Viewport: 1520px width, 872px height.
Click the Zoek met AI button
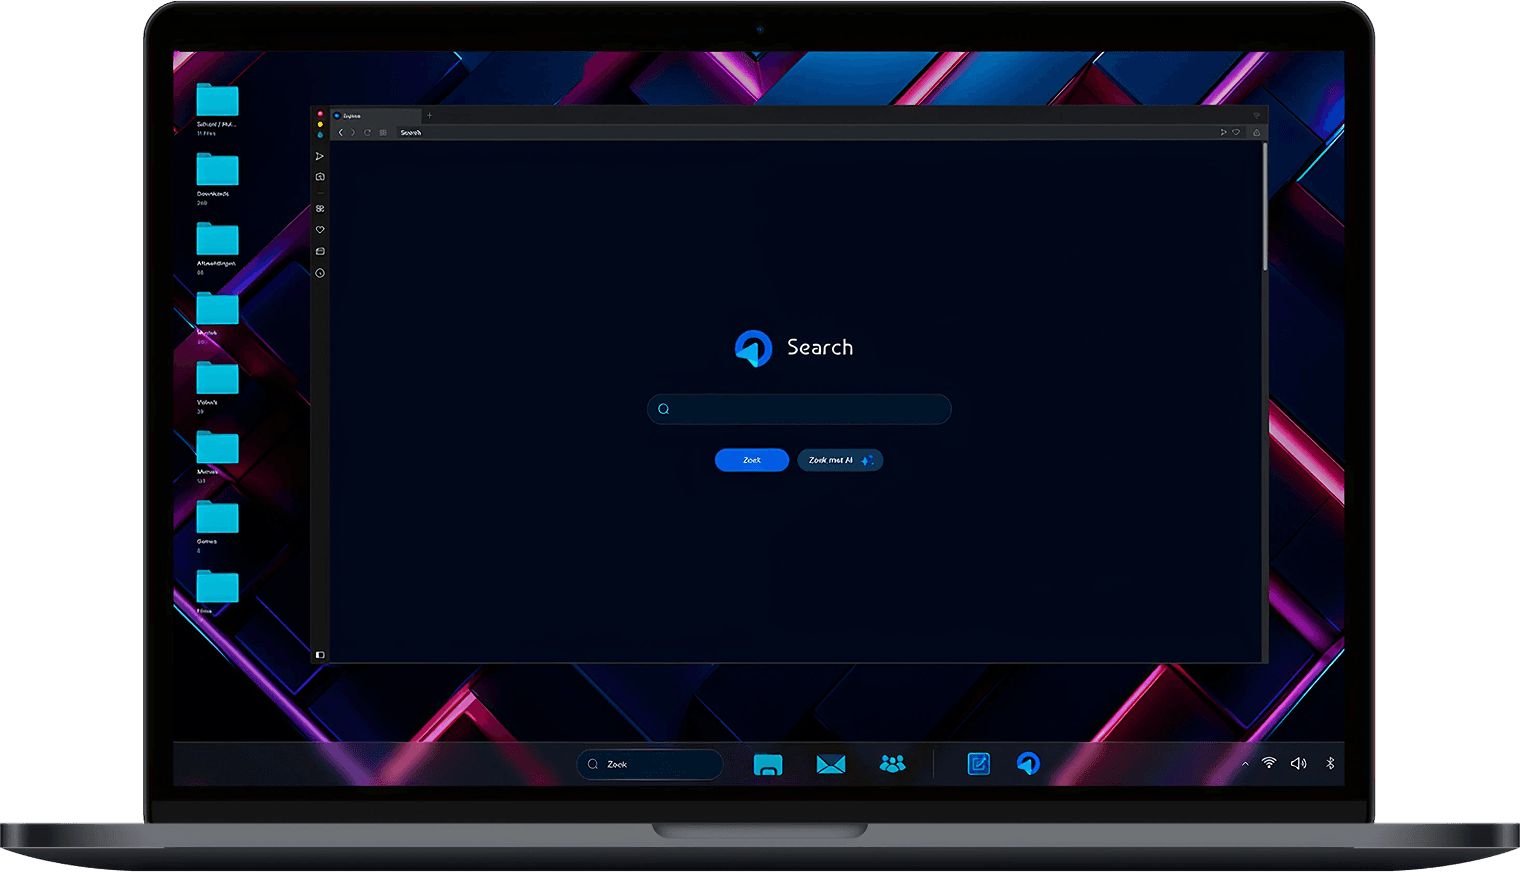pyautogui.click(x=840, y=460)
